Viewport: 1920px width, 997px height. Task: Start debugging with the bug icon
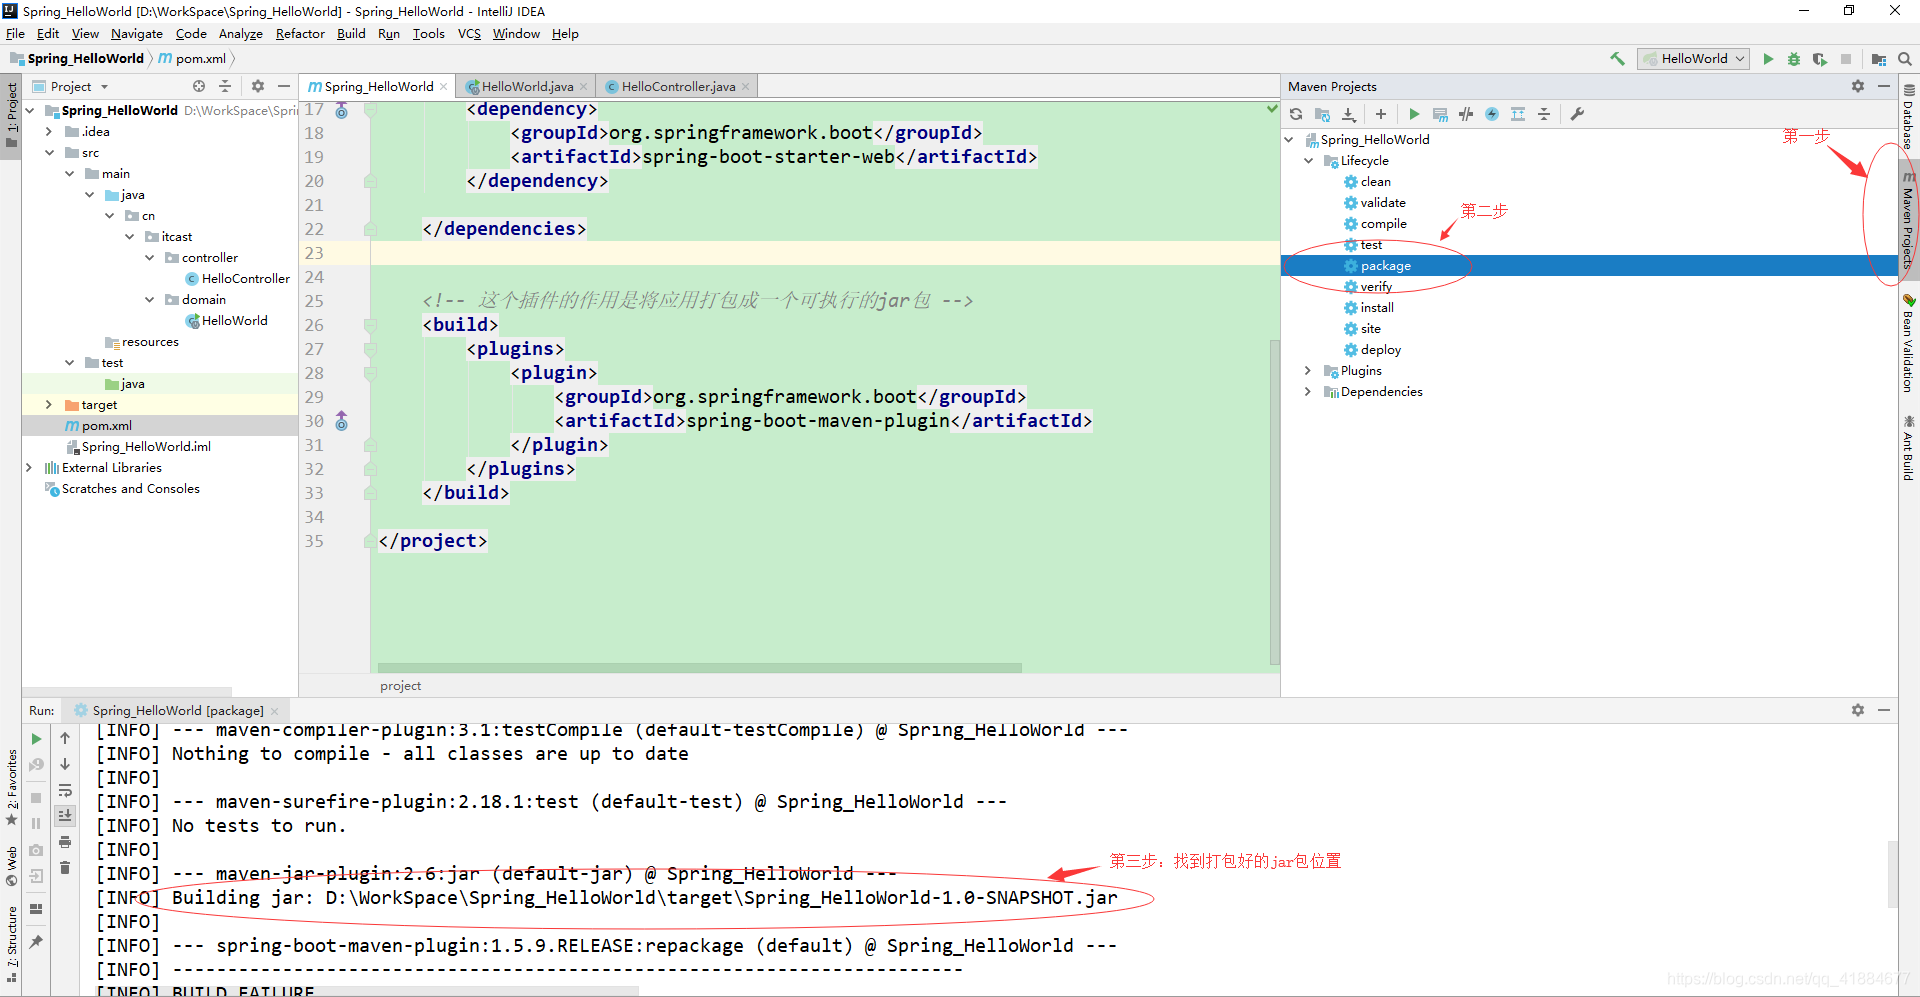pyautogui.click(x=1794, y=59)
